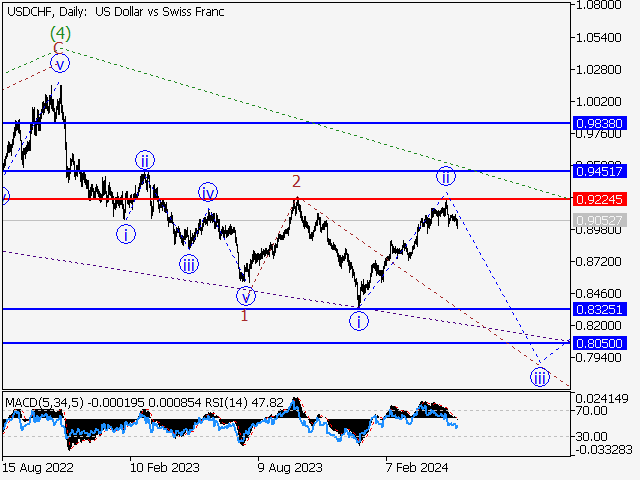The image size is (640, 480).
Task: Select circled wave v label below (4)
Action: [x=60, y=64]
